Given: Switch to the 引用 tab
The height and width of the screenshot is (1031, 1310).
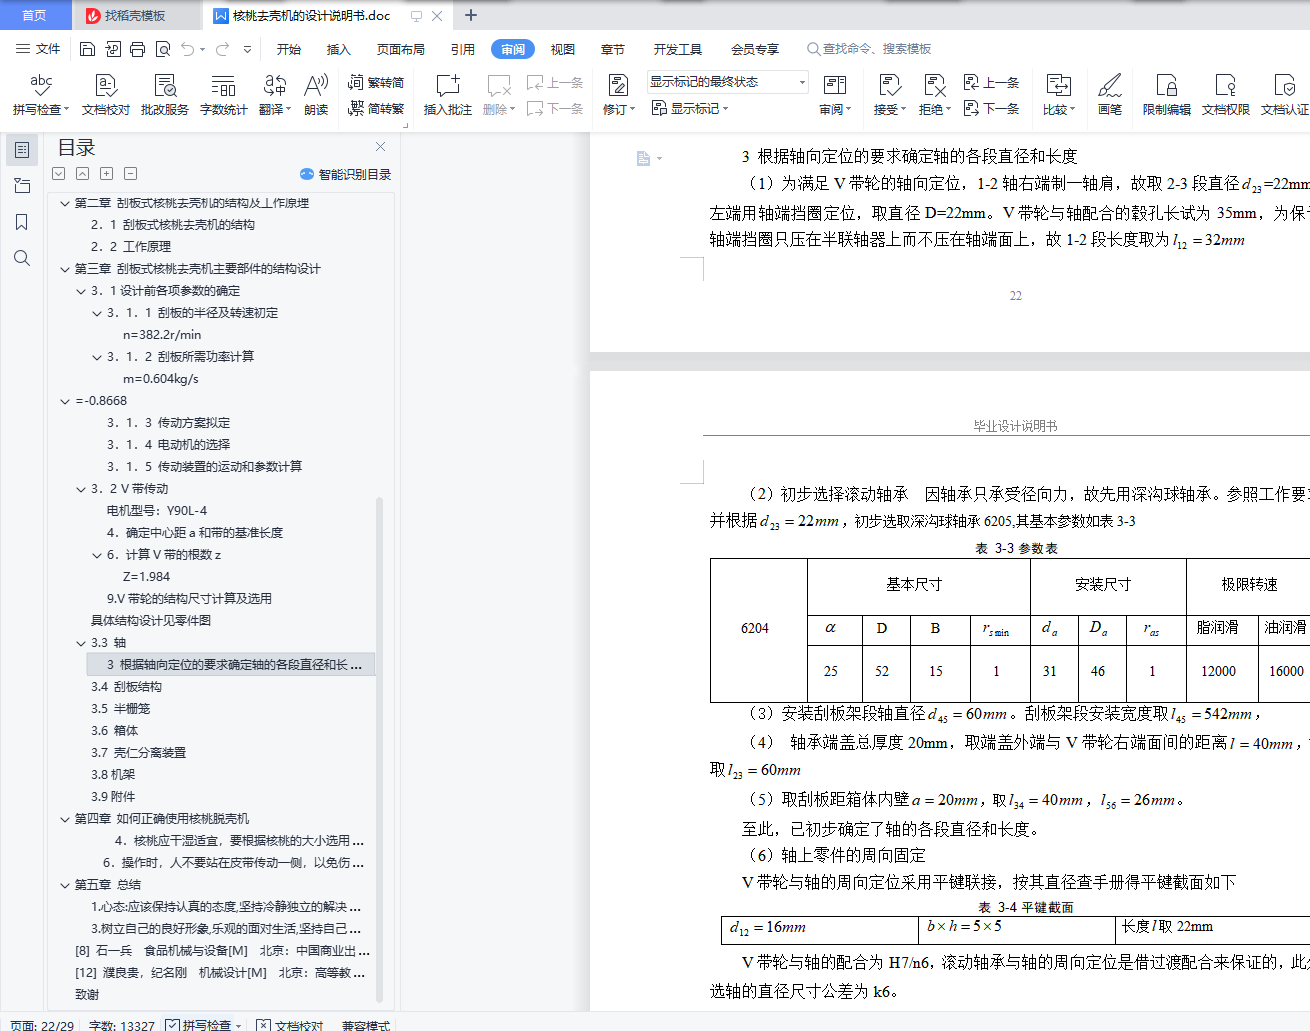Looking at the screenshot, I should [462, 49].
